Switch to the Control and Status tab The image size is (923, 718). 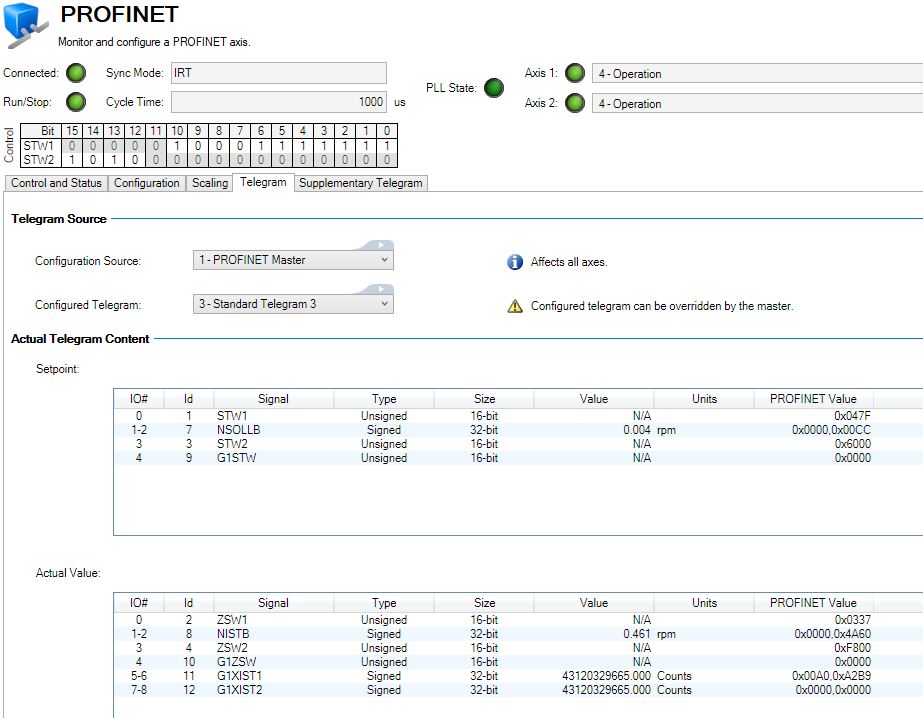click(56, 183)
